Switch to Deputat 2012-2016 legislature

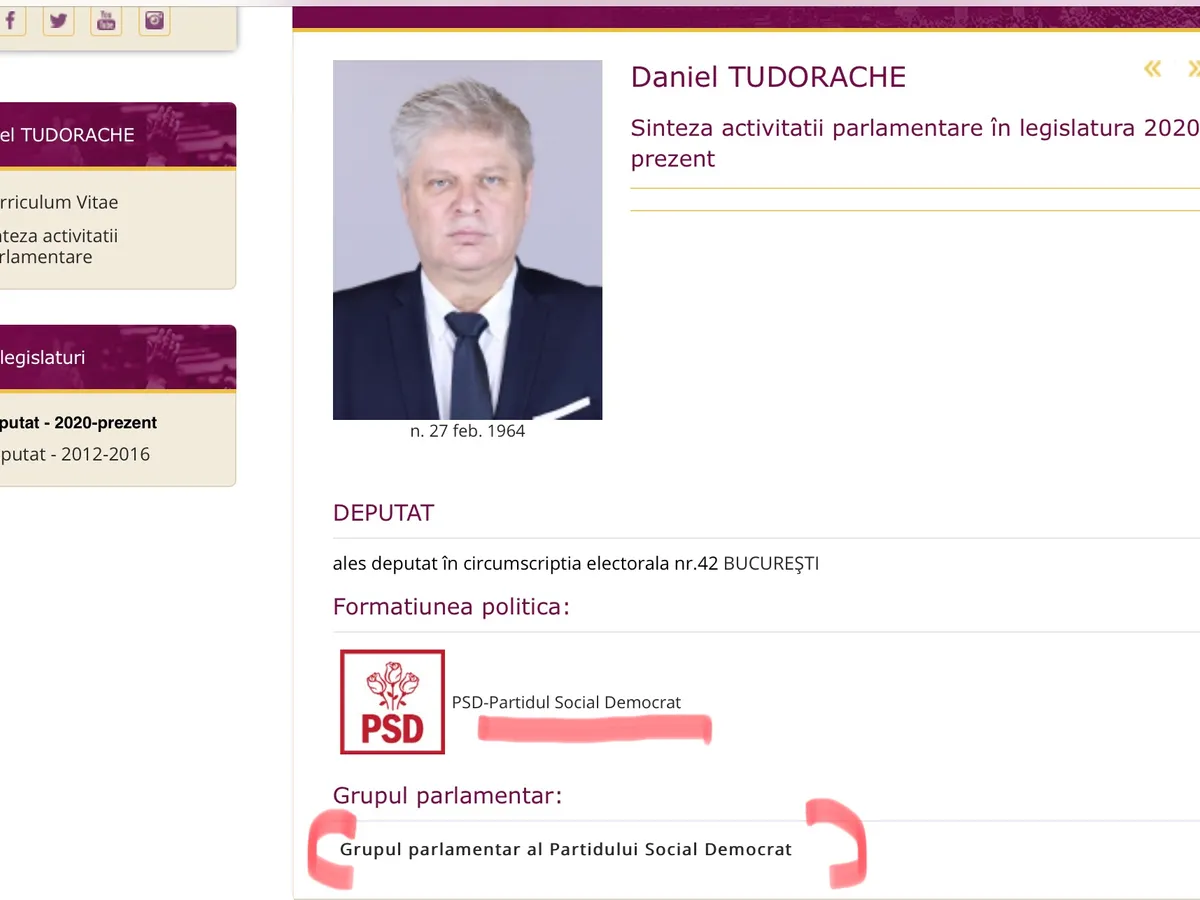point(75,454)
